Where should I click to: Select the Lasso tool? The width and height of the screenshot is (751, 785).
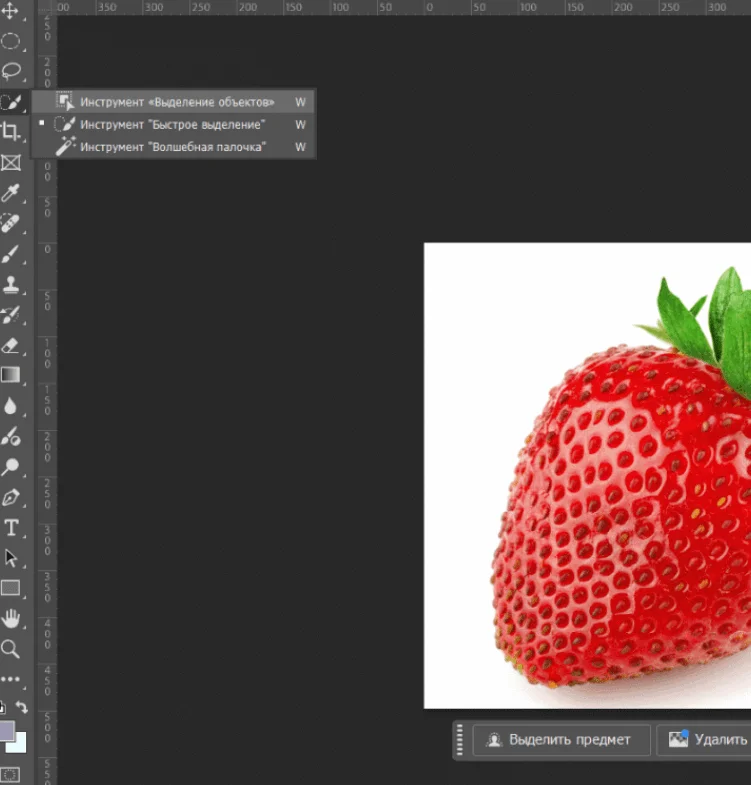coord(11,71)
